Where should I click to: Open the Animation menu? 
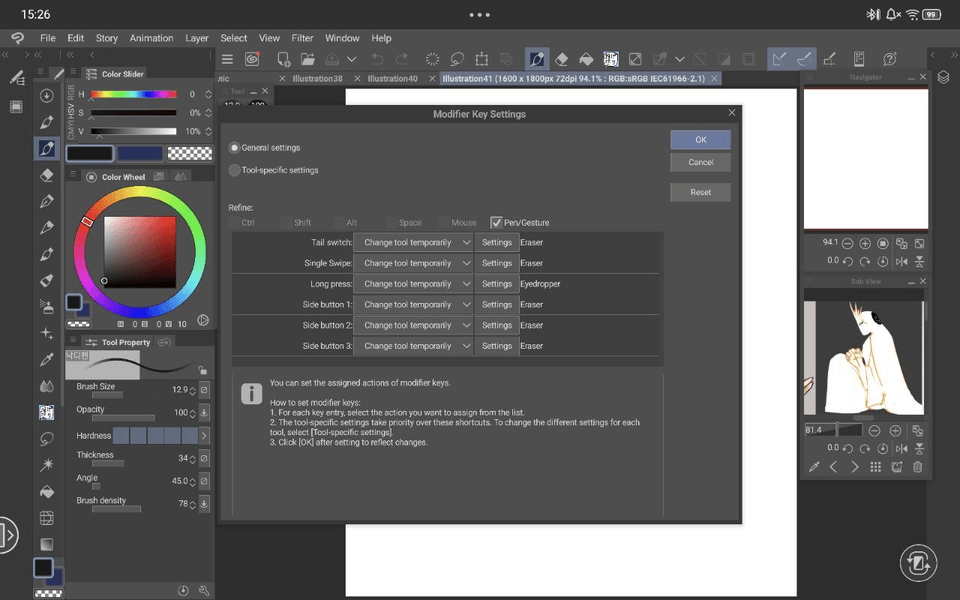click(x=151, y=38)
